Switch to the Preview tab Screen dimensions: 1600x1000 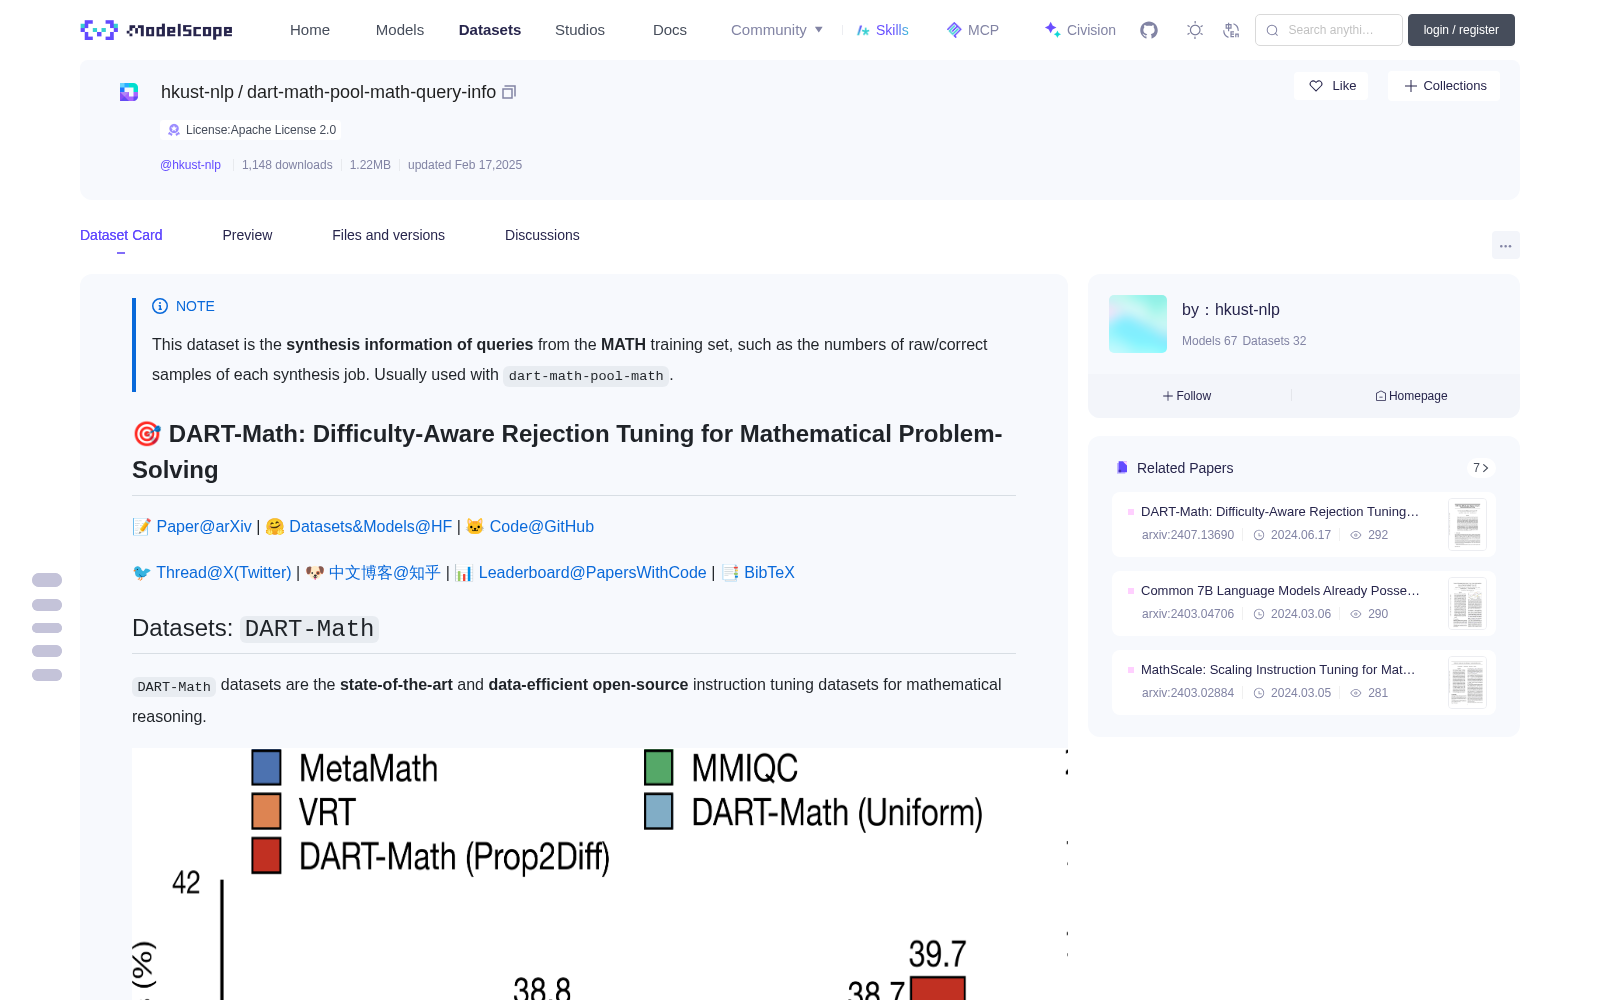tap(247, 235)
